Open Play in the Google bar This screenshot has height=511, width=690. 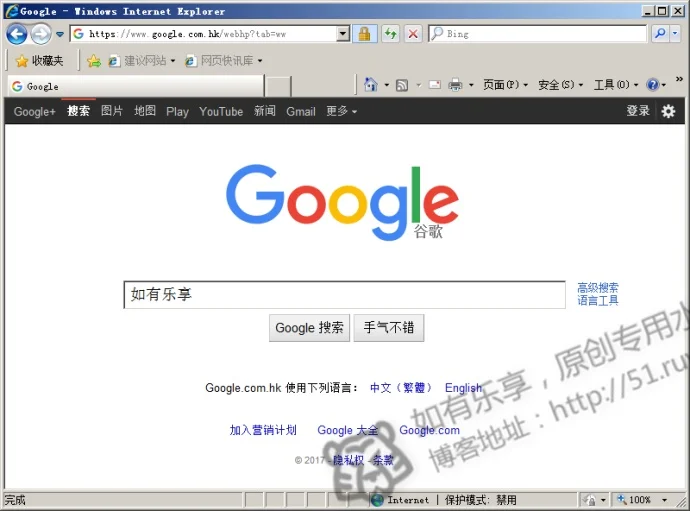click(177, 112)
